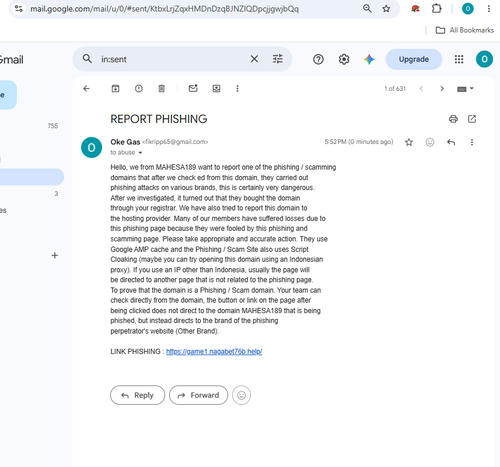Open the toolbar More options menu
Screen dimensions: 500x467
237,88
